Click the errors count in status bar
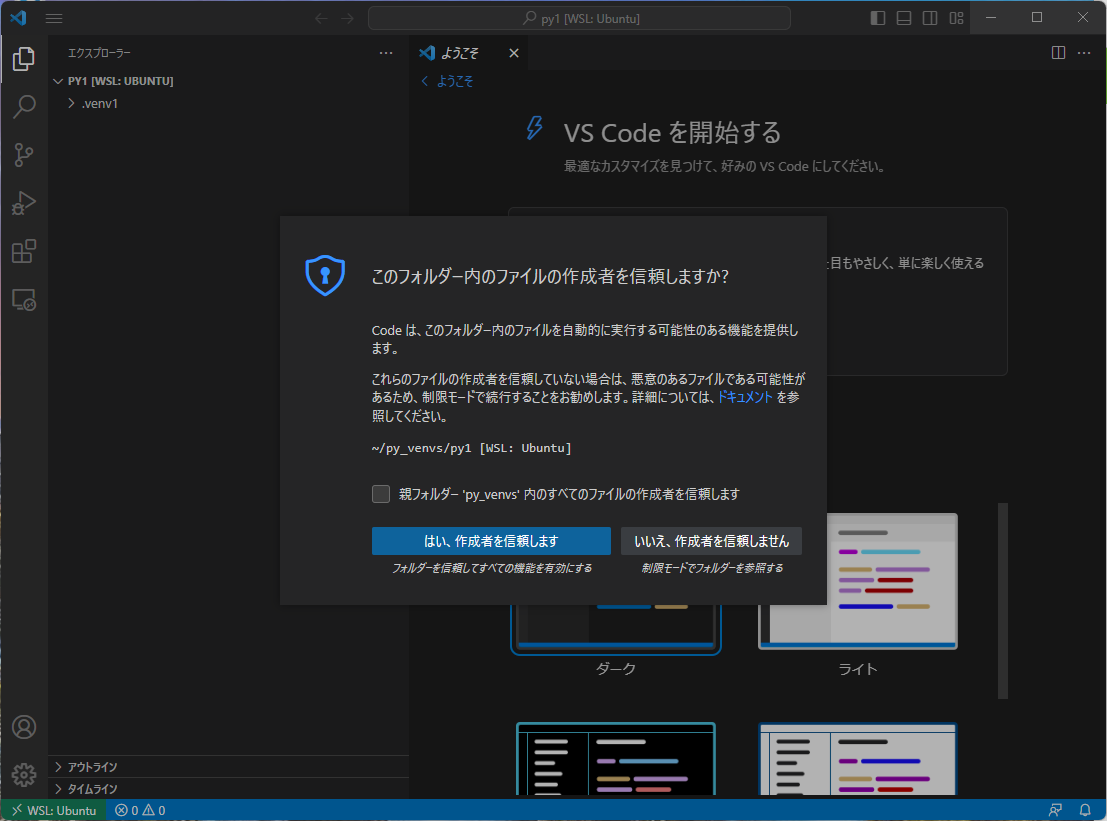The image size is (1107, 821). [x=127, y=810]
